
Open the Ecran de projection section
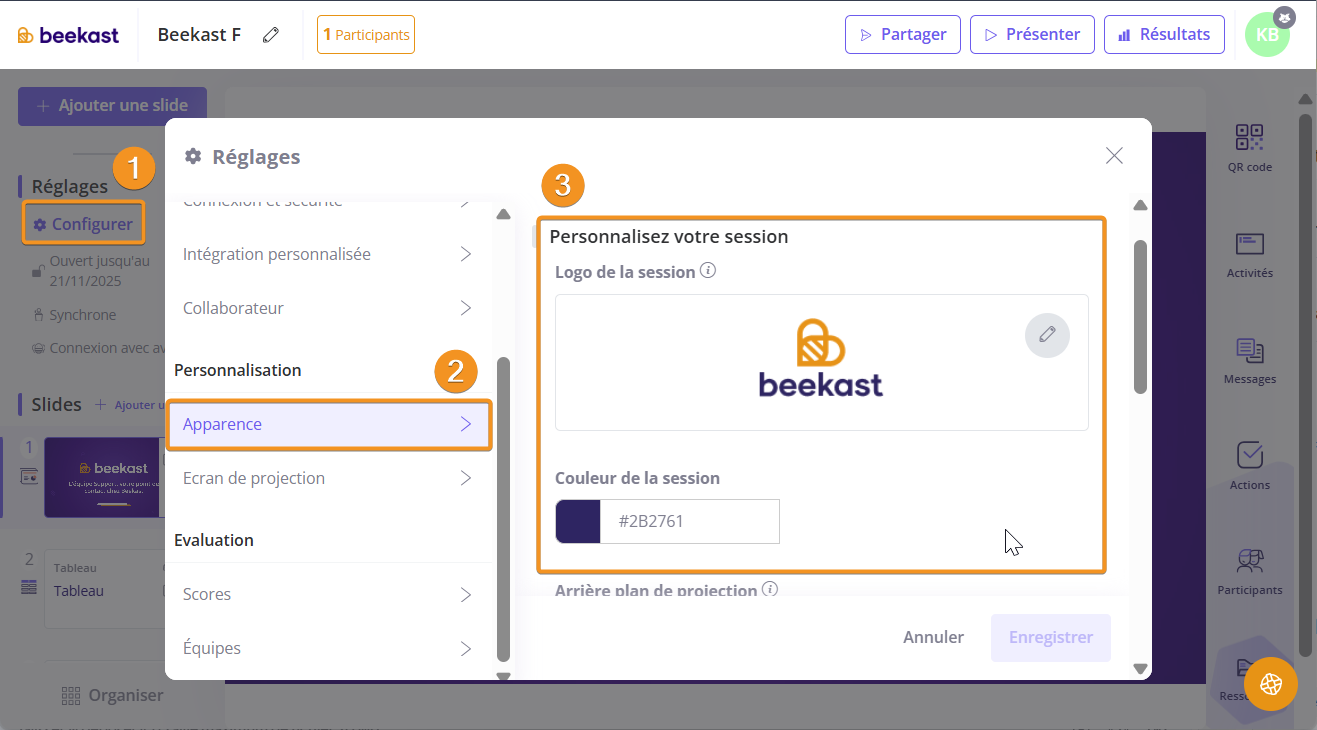click(x=328, y=478)
